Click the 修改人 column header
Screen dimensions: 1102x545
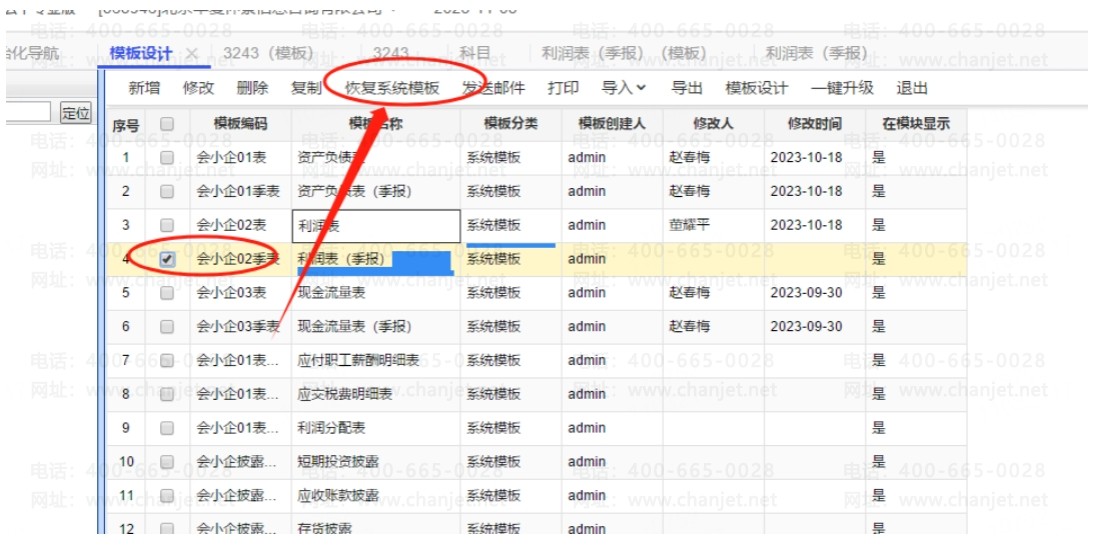coord(713,124)
